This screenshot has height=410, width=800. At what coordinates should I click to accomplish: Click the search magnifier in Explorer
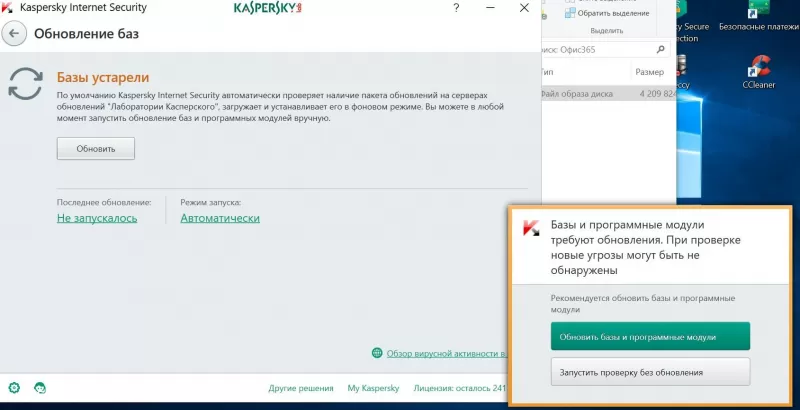(x=661, y=49)
